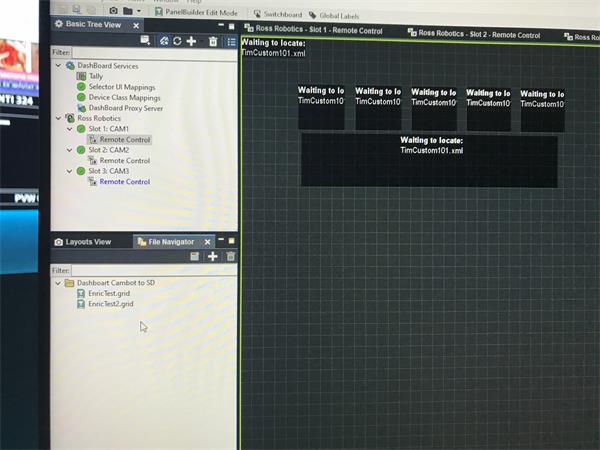Viewport: 600px width, 450px height.
Task: Select Remote Control under Slot 3: CAM3
Action: pos(125,182)
